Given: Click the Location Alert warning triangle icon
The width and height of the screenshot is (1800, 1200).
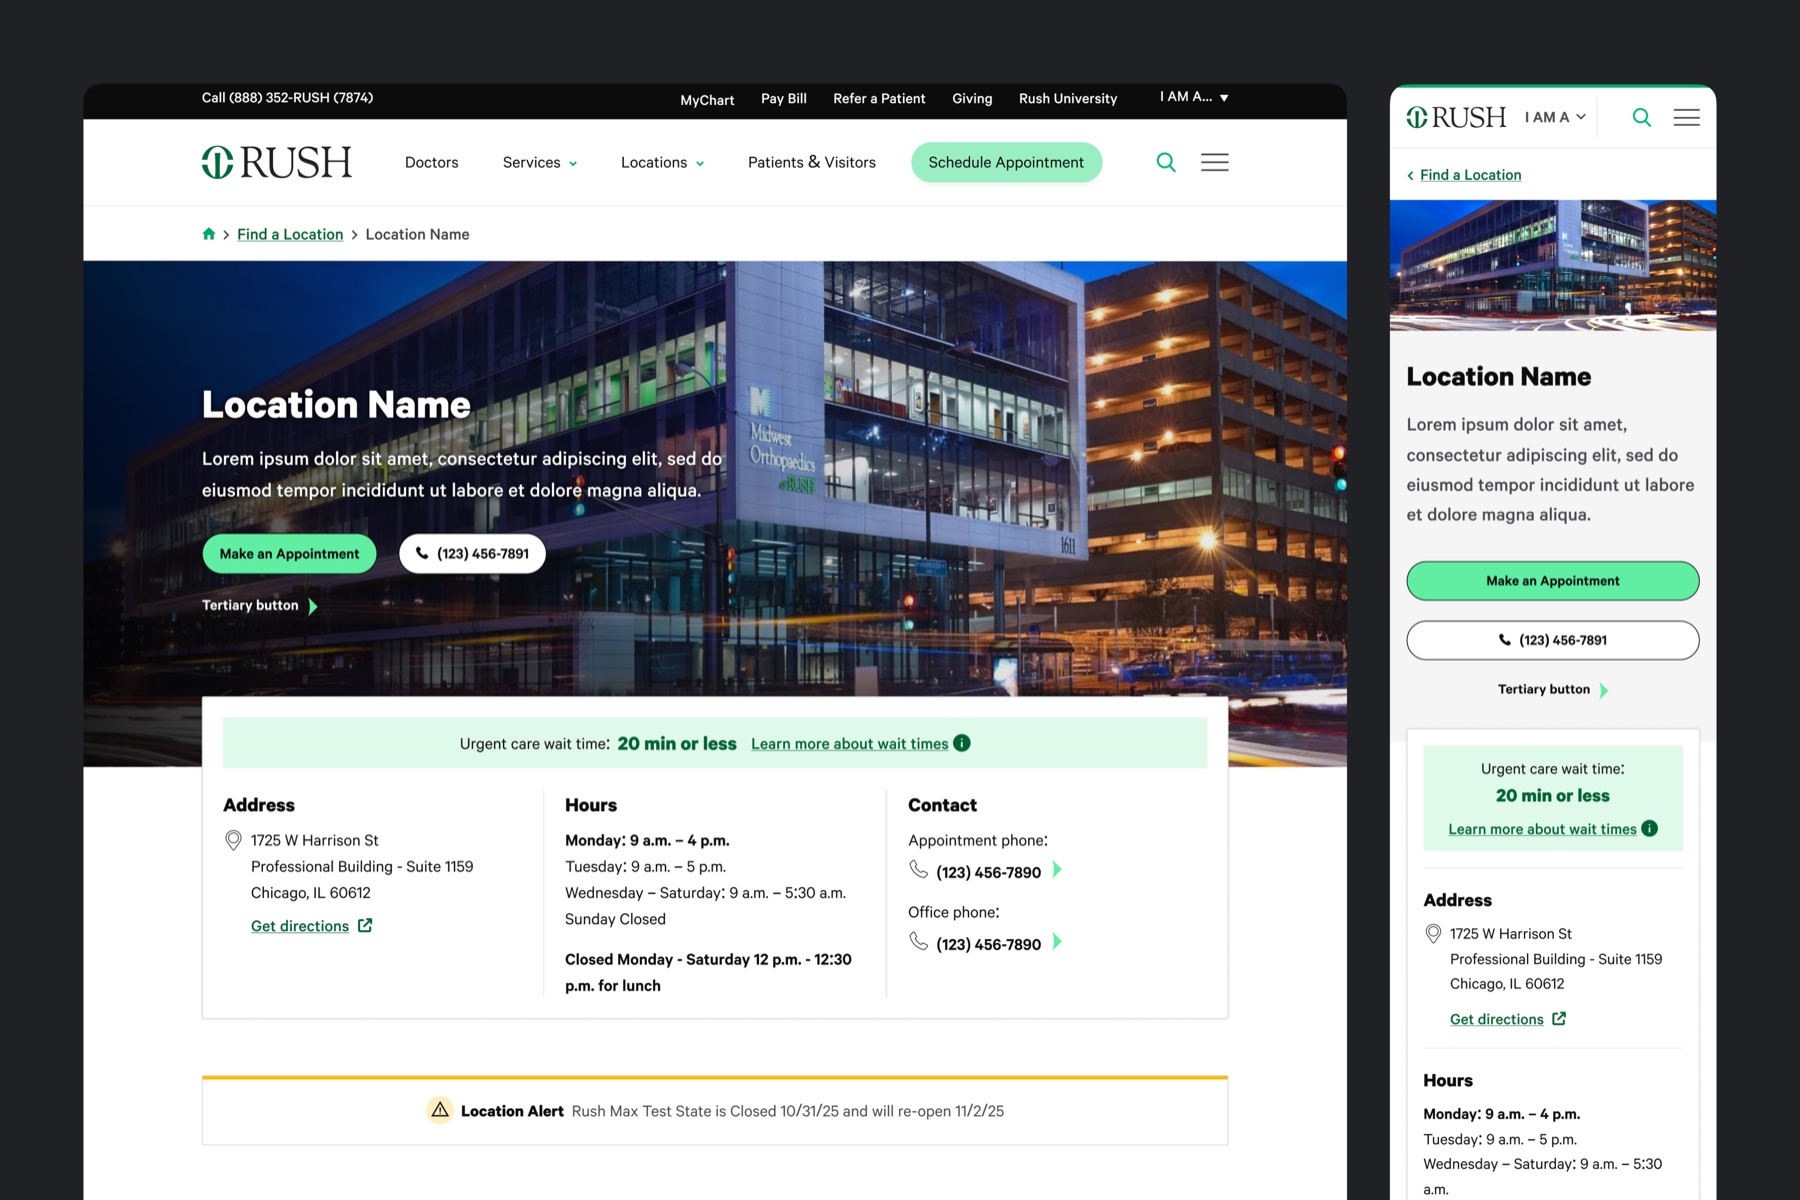Looking at the screenshot, I should click(x=440, y=1110).
